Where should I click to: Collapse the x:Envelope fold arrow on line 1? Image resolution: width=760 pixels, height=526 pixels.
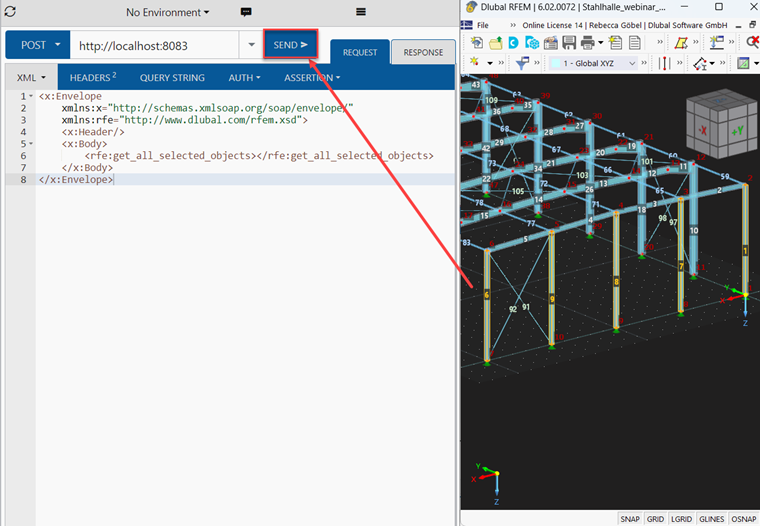[31, 96]
